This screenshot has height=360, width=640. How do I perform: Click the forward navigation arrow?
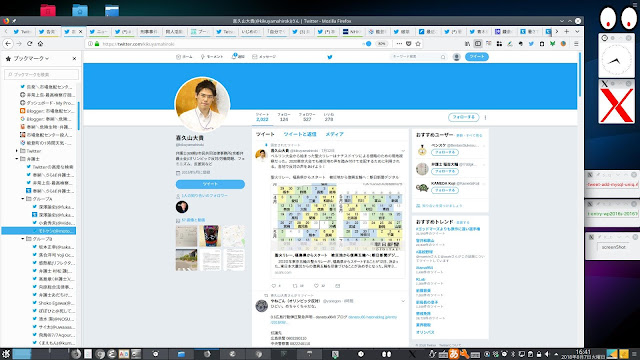pos(19,44)
